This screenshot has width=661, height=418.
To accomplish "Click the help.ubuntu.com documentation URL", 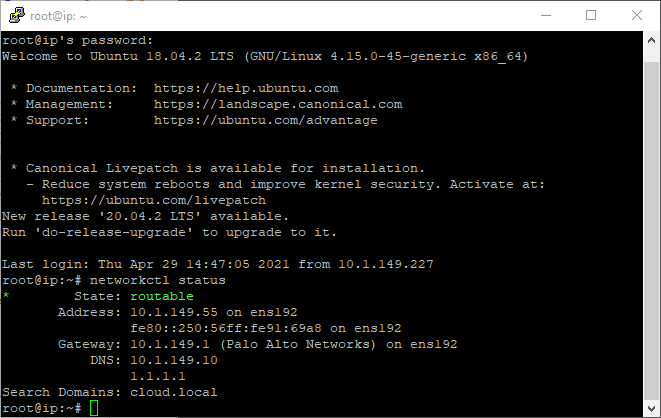I will tap(246, 88).
